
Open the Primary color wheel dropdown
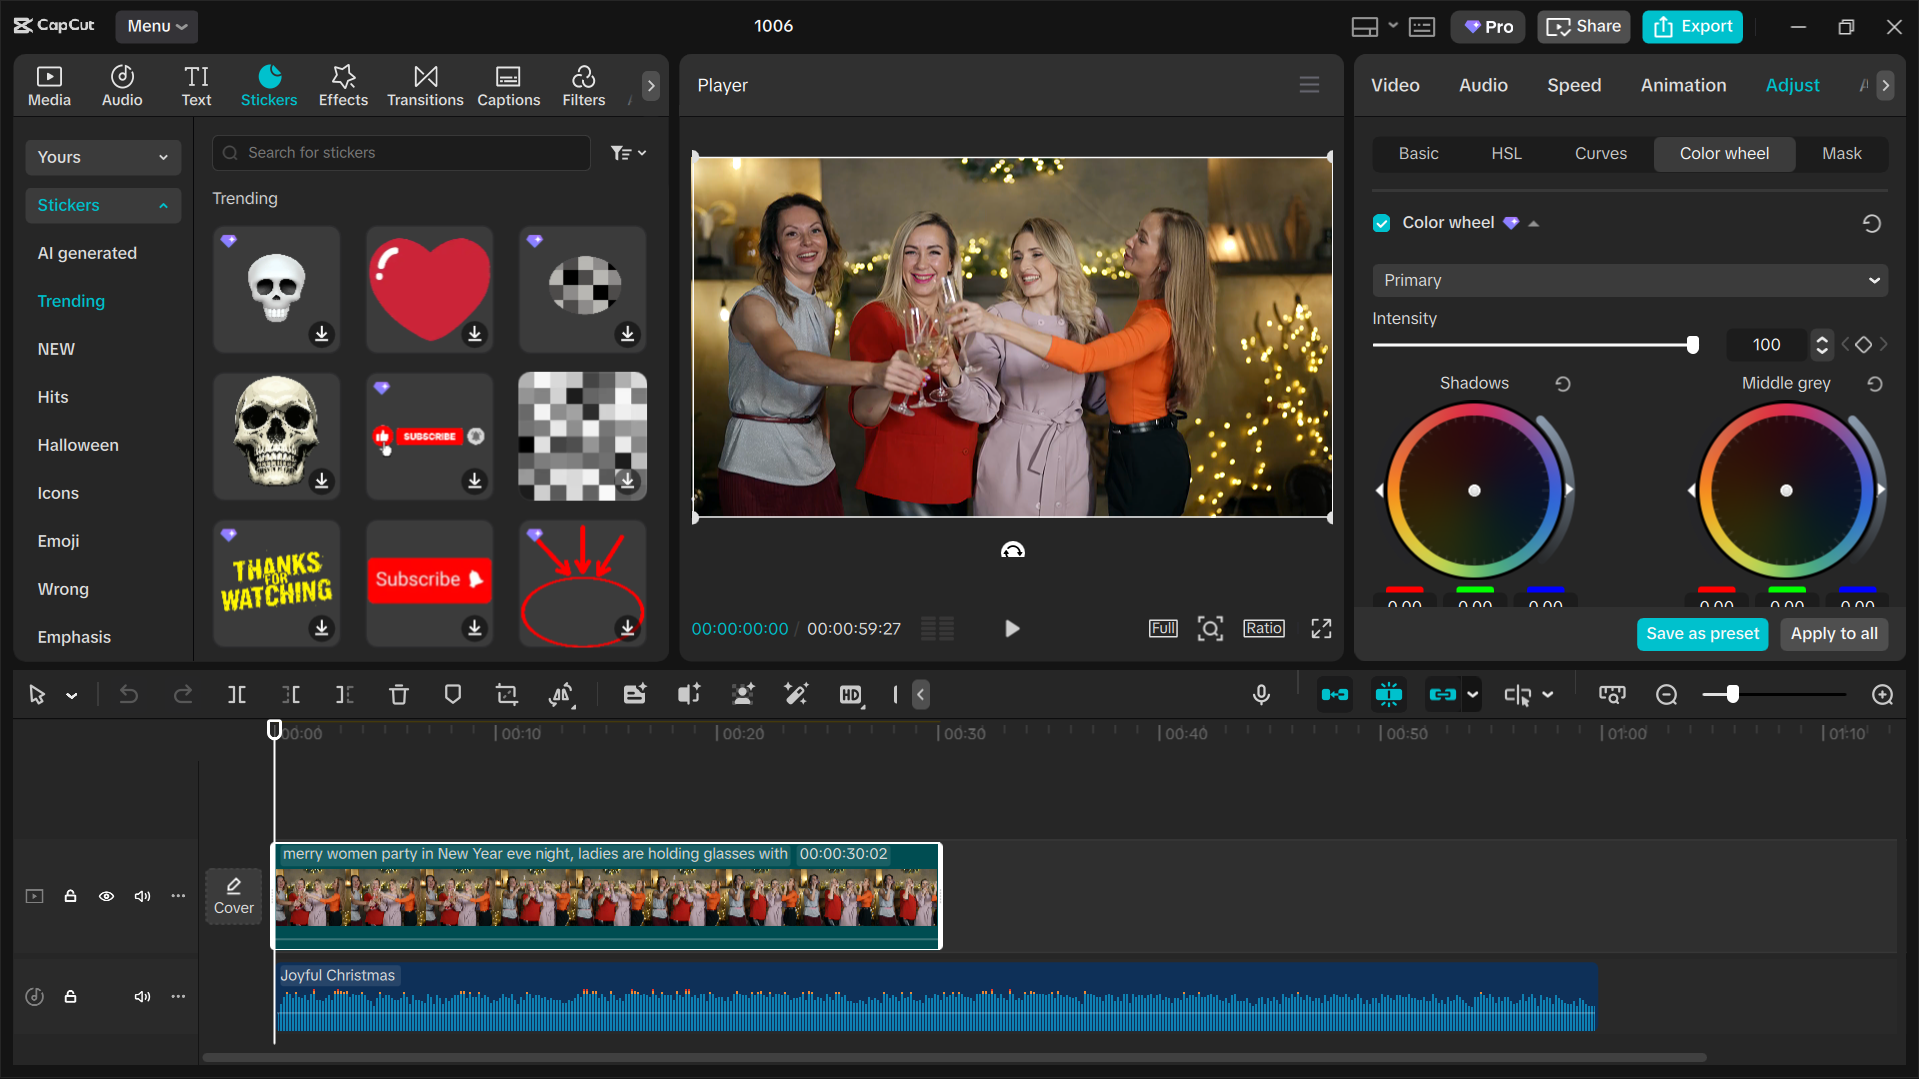click(1629, 280)
